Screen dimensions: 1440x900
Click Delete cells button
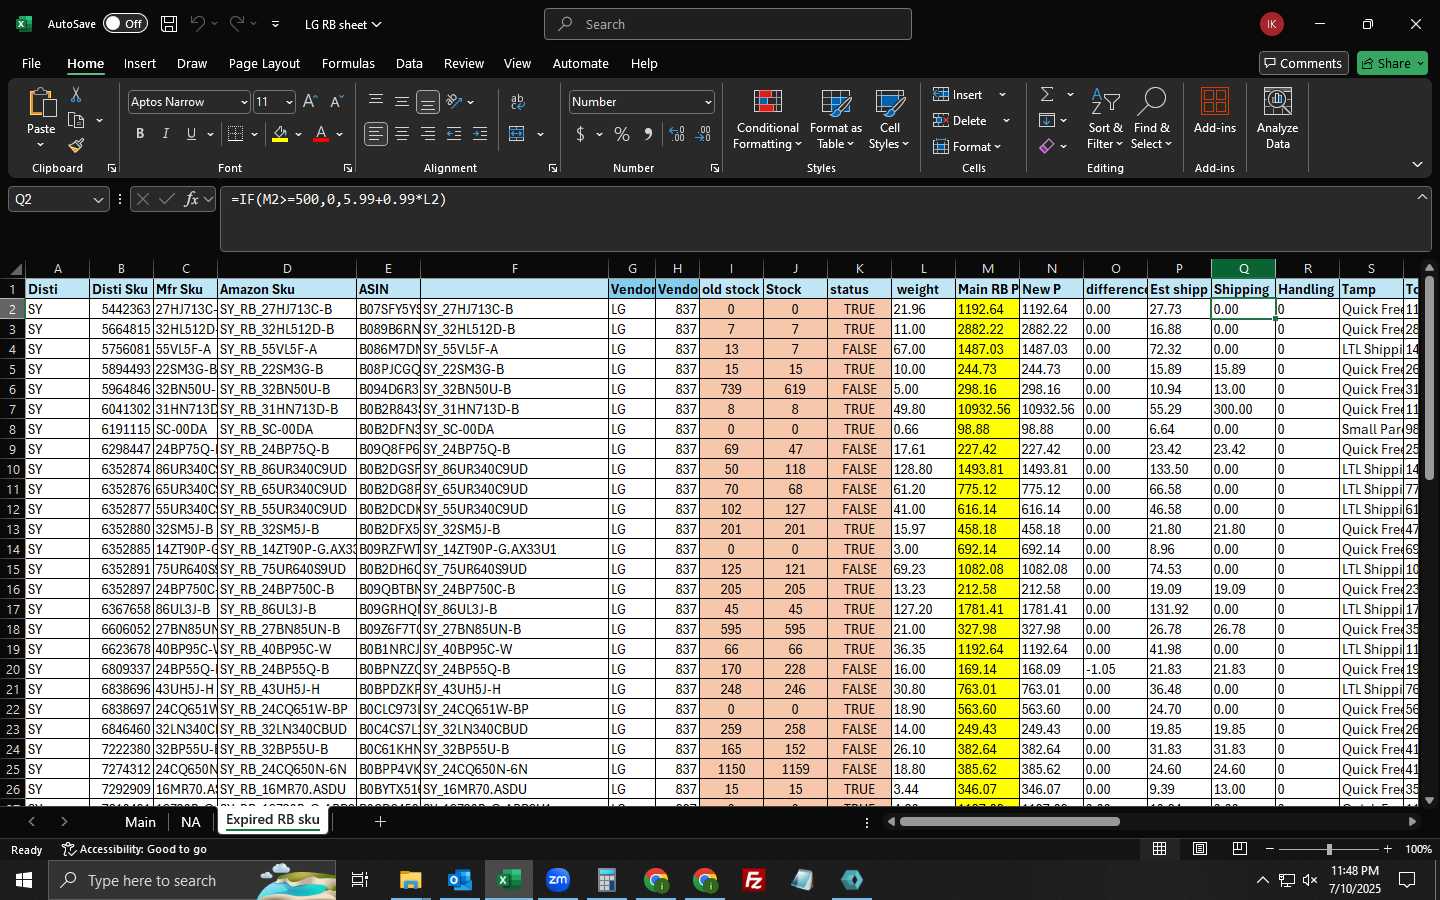click(x=961, y=120)
